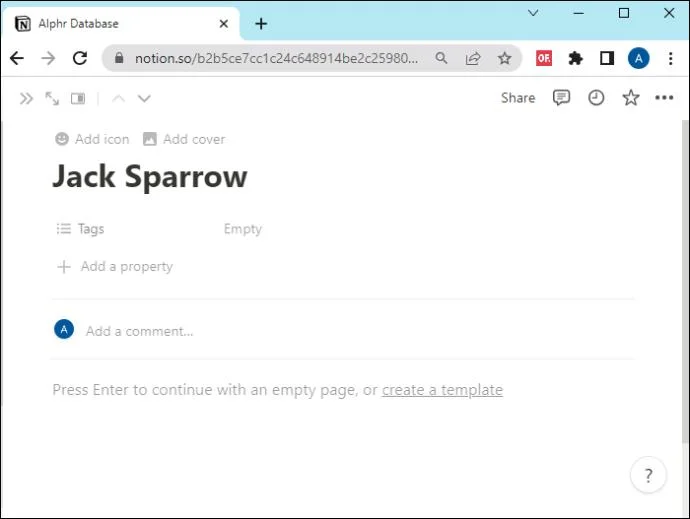
Task: Open page comments icon
Action: pyautogui.click(x=561, y=98)
